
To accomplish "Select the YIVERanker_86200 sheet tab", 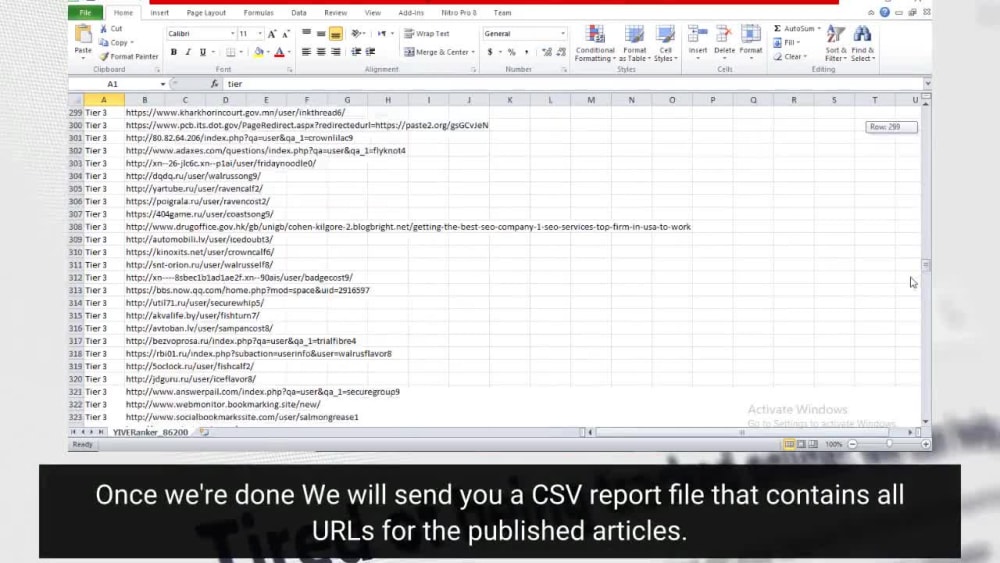I will tap(151, 432).
